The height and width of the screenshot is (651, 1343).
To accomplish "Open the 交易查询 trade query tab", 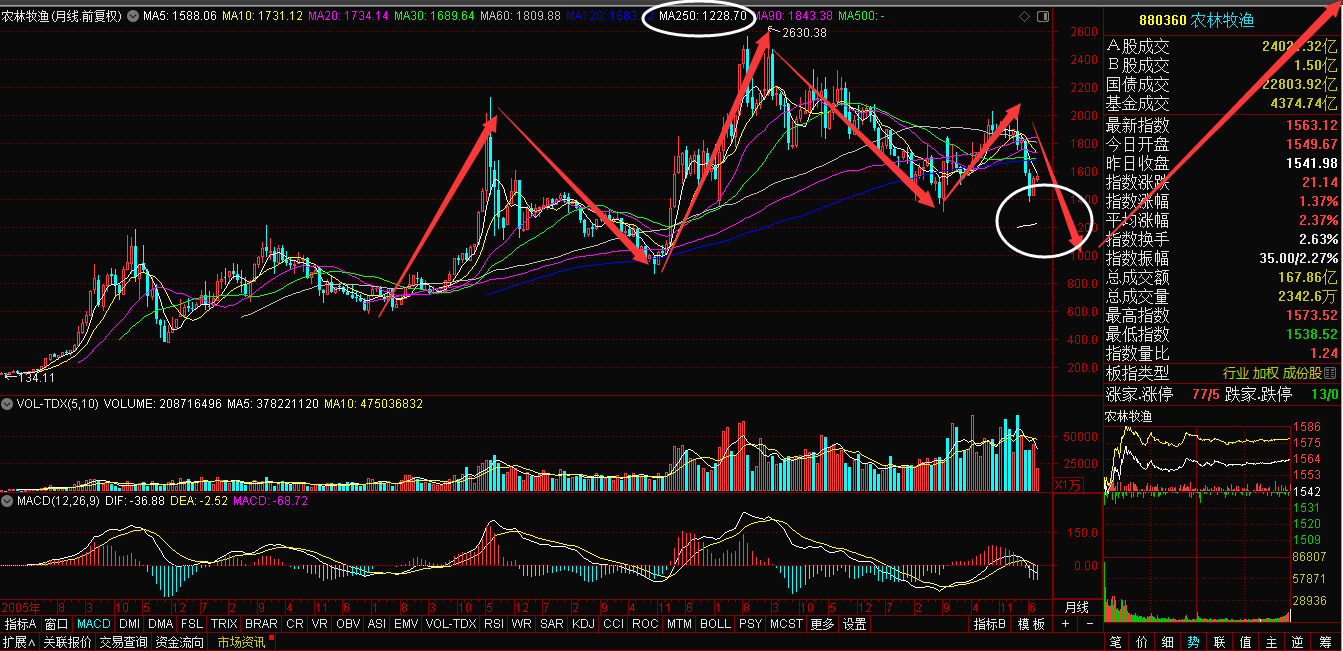I will pyautogui.click(x=124, y=642).
